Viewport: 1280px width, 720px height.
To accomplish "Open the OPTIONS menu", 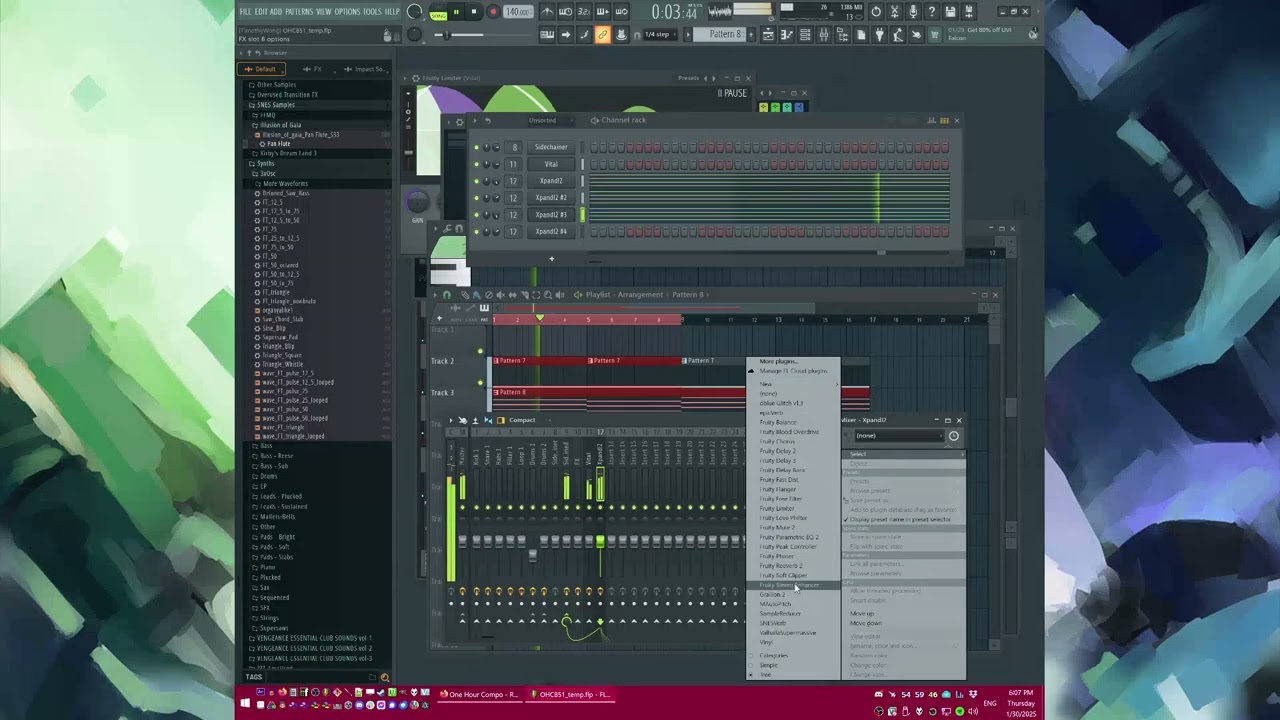I will [x=347, y=12].
